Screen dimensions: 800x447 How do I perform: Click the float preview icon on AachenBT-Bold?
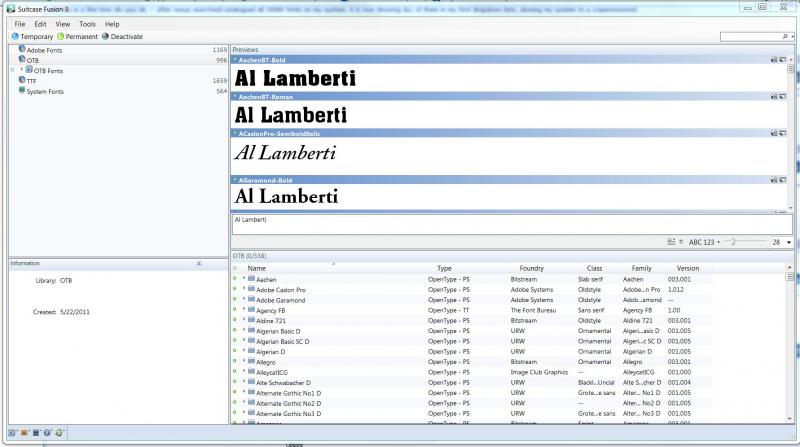(783, 60)
